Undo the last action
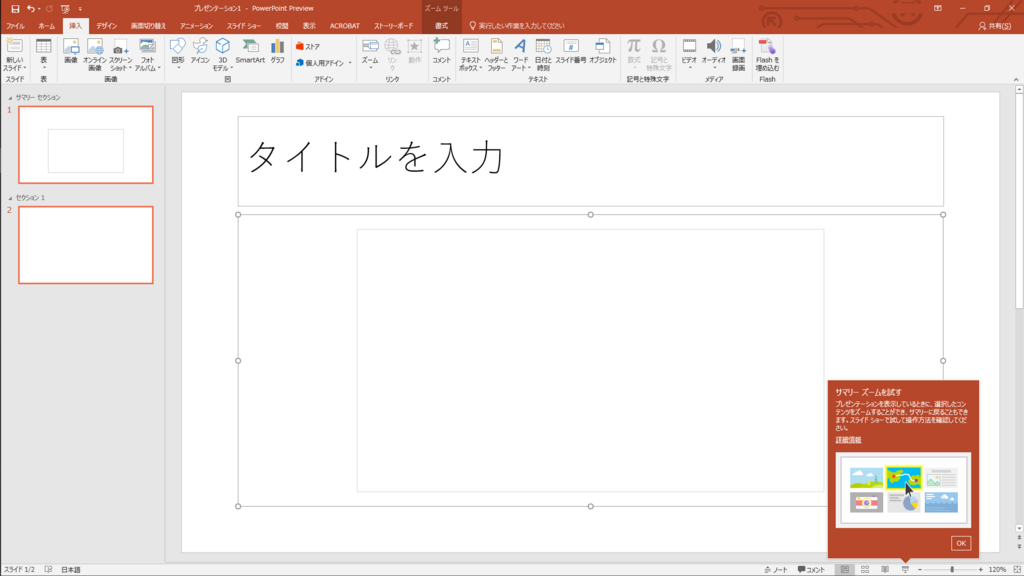The width and height of the screenshot is (1024, 576). coord(30,8)
